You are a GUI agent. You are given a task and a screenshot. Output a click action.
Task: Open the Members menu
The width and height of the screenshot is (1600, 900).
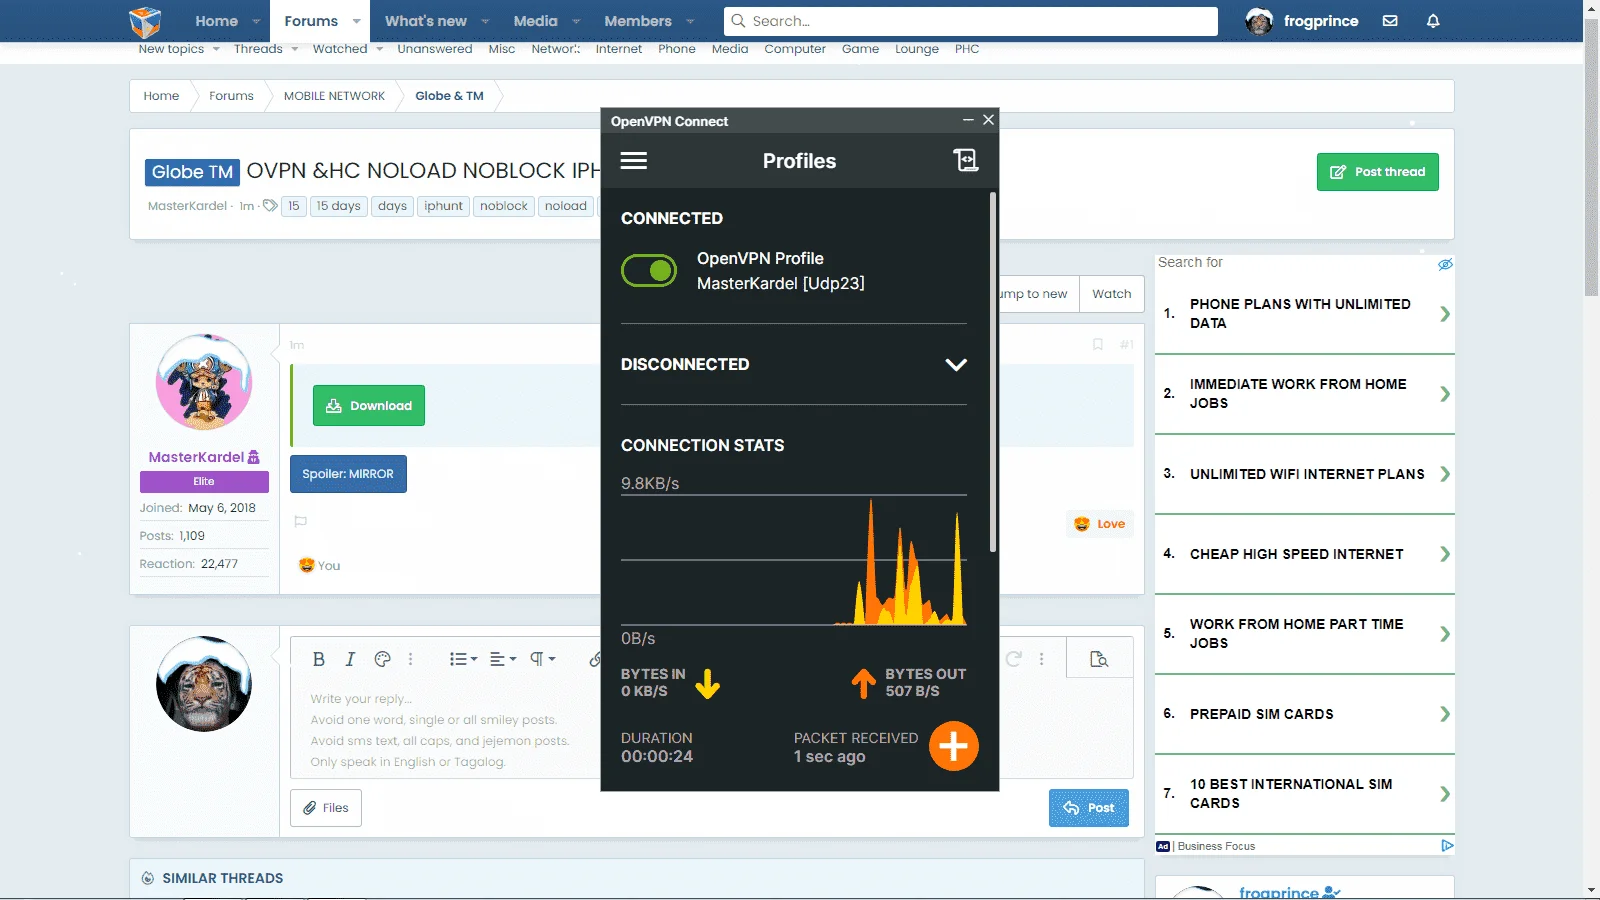click(x=638, y=21)
